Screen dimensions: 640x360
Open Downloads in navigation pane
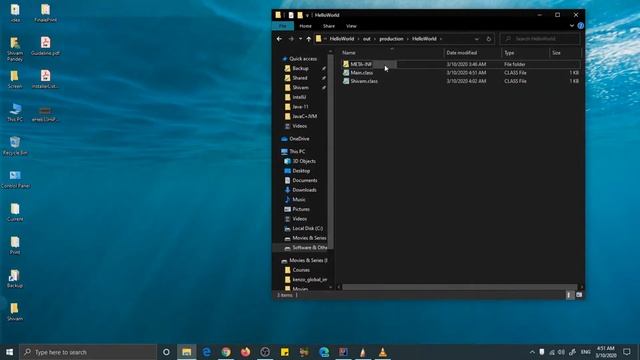click(304, 190)
